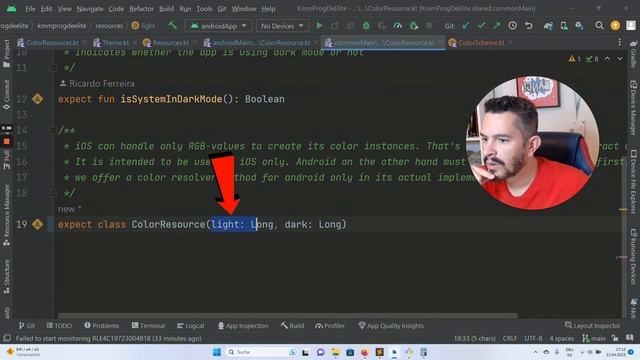640x360 pixels.
Task: Open the Refactor menu
Action: click(141, 9)
